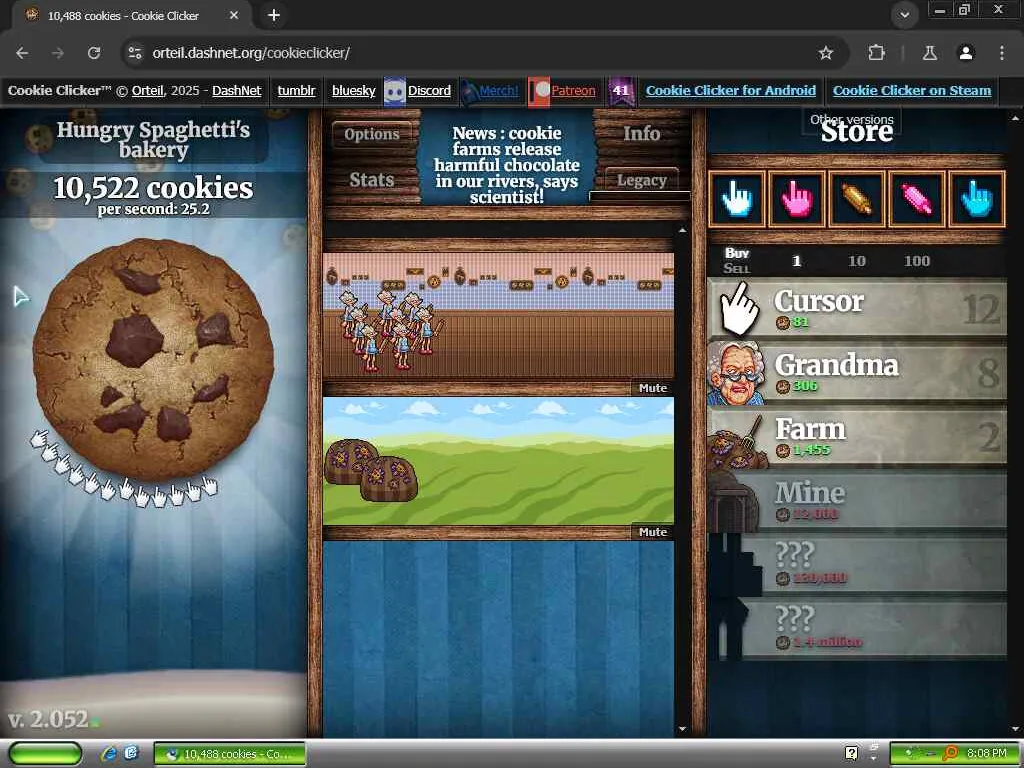This screenshot has width=1024, height=768.
Task: Open the Info menu
Action: click(641, 133)
